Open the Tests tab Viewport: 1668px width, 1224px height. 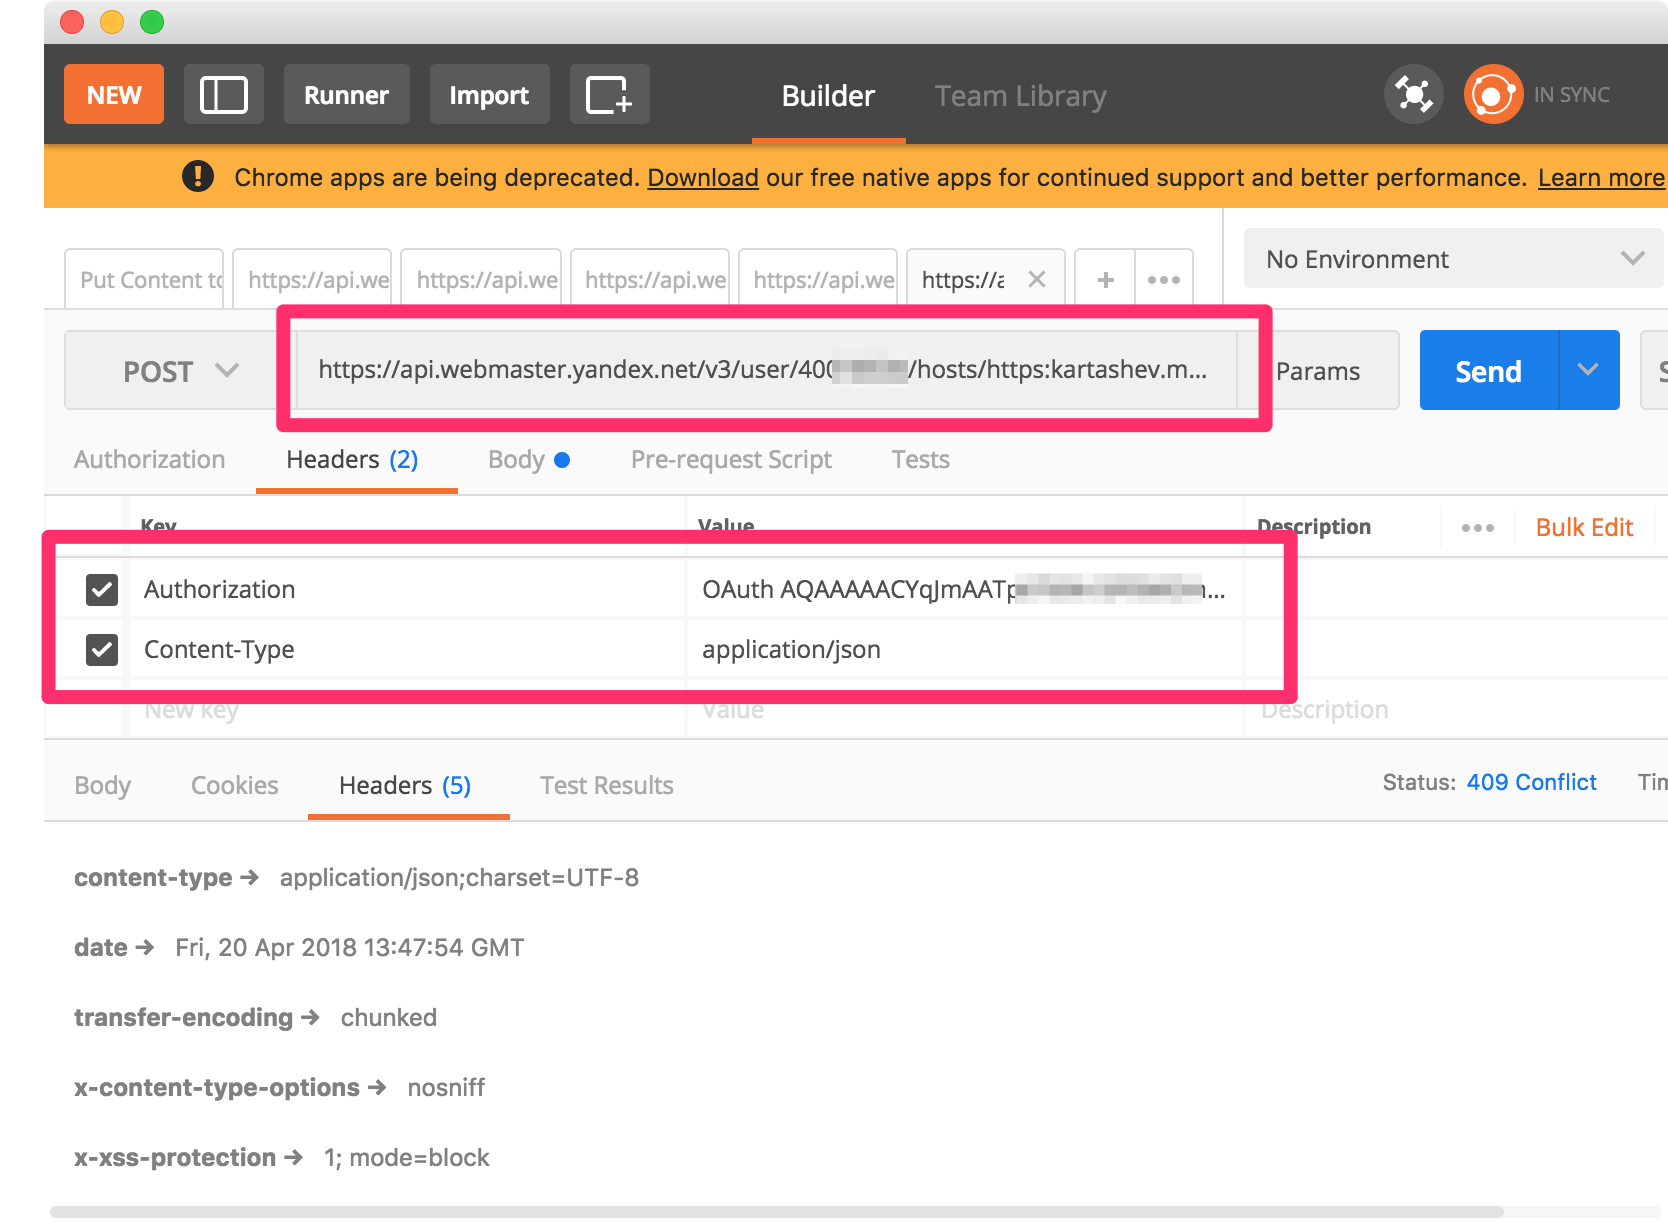[920, 460]
